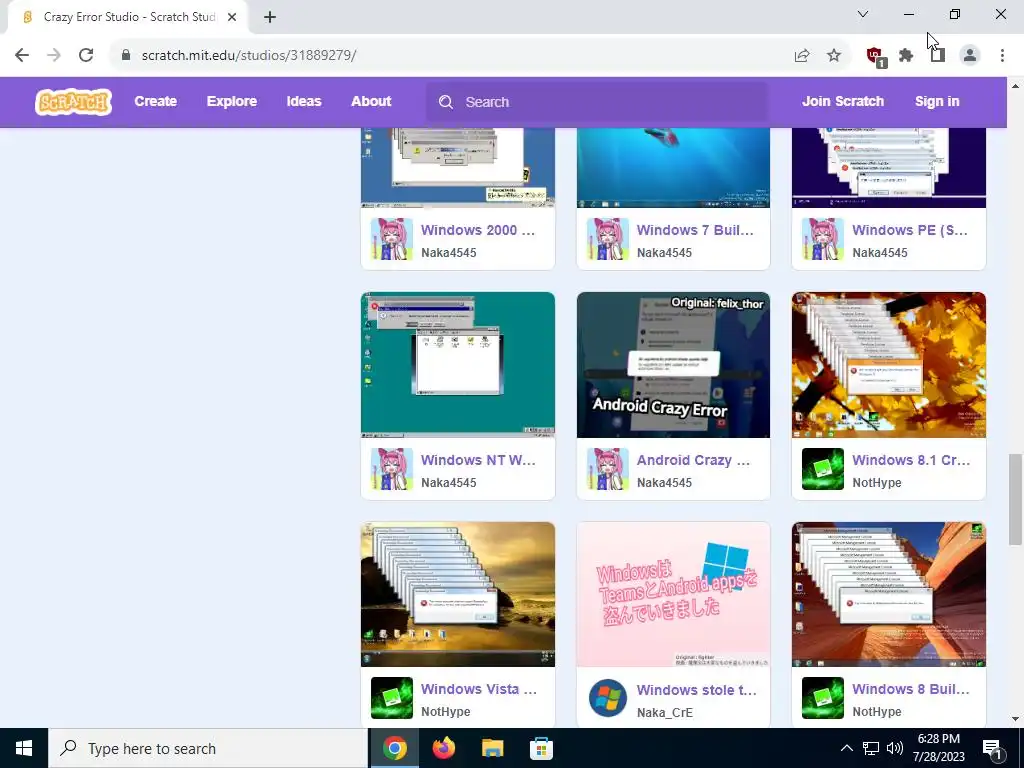This screenshot has width=1024, height=768.
Task: Click author Naka4545 under Windows NT W...
Action: coord(449,483)
